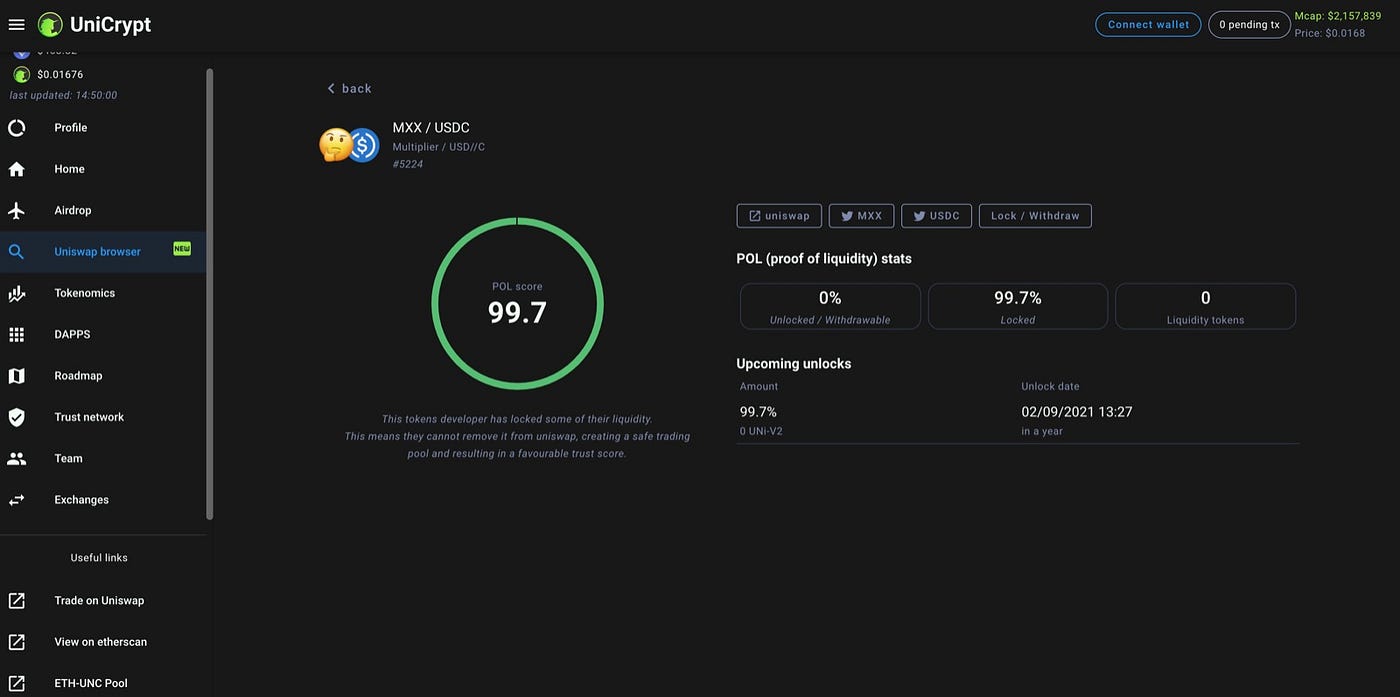
Task: Click the MXX Twitter button
Action: [861, 216]
